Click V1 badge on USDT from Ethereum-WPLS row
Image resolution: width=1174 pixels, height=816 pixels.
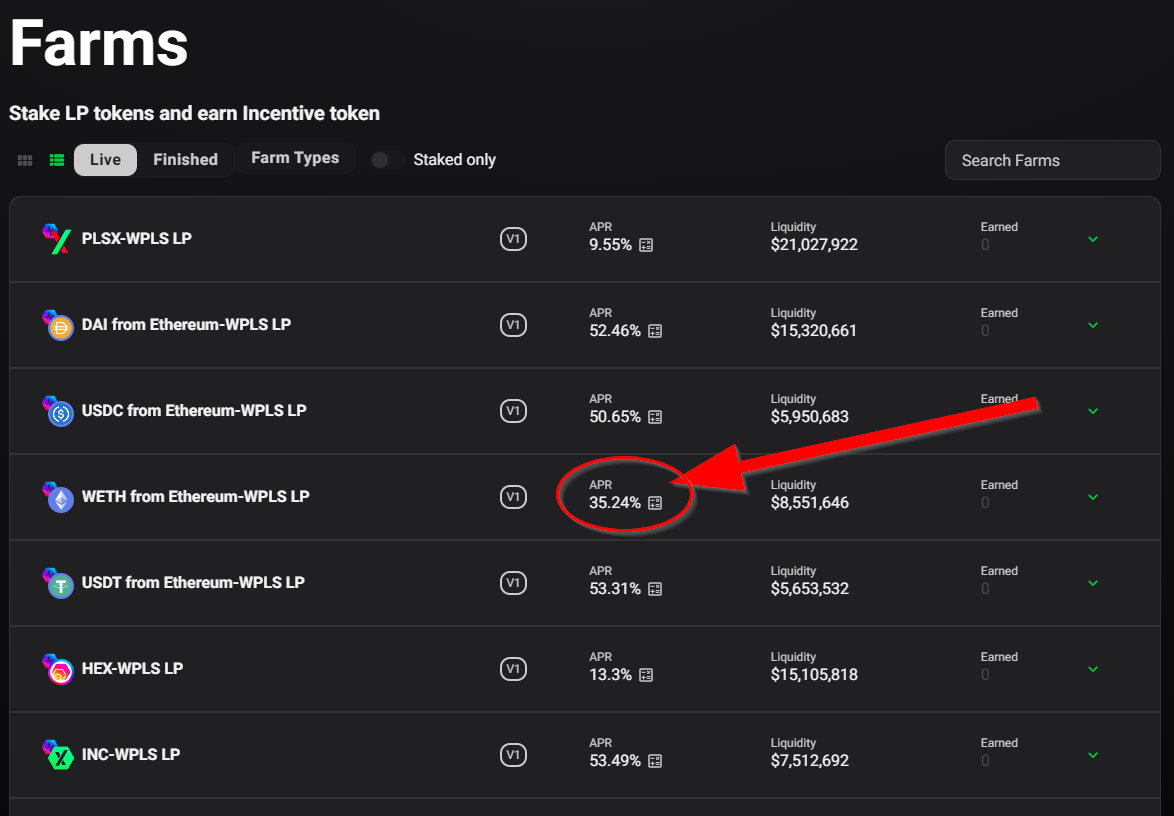point(513,583)
